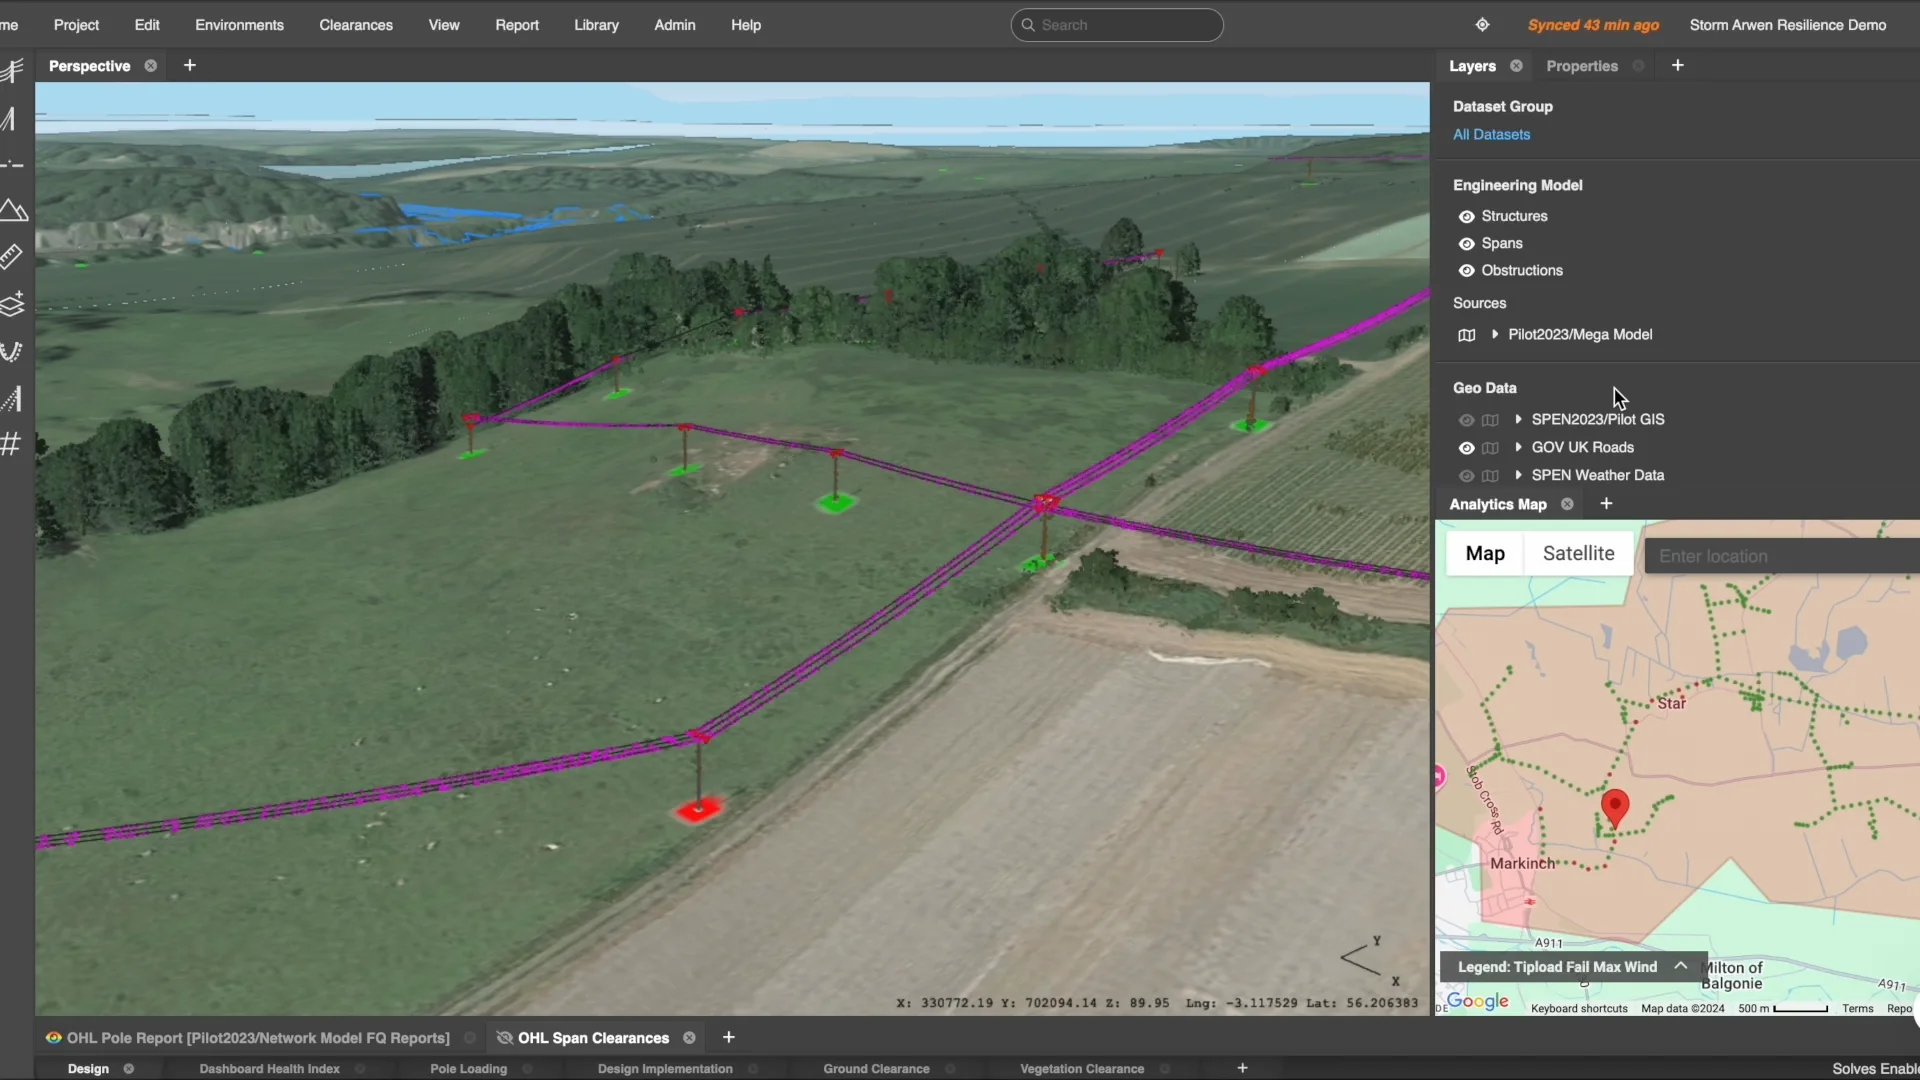The width and height of the screenshot is (1920, 1080).
Task: Click the red location pin on map
Action: click(x=1615, y=808)
